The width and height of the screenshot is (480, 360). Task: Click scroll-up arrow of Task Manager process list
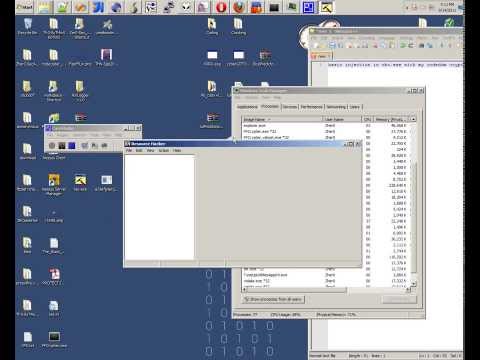coord(413,119)
